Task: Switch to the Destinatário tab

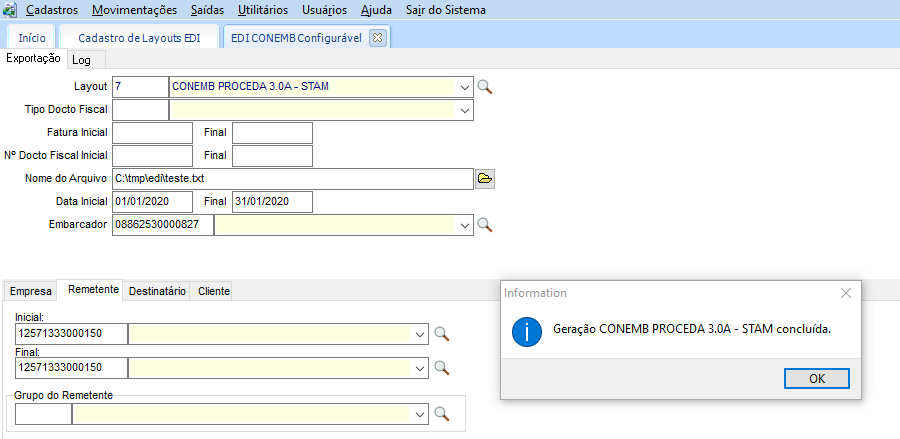Action: 157,291
